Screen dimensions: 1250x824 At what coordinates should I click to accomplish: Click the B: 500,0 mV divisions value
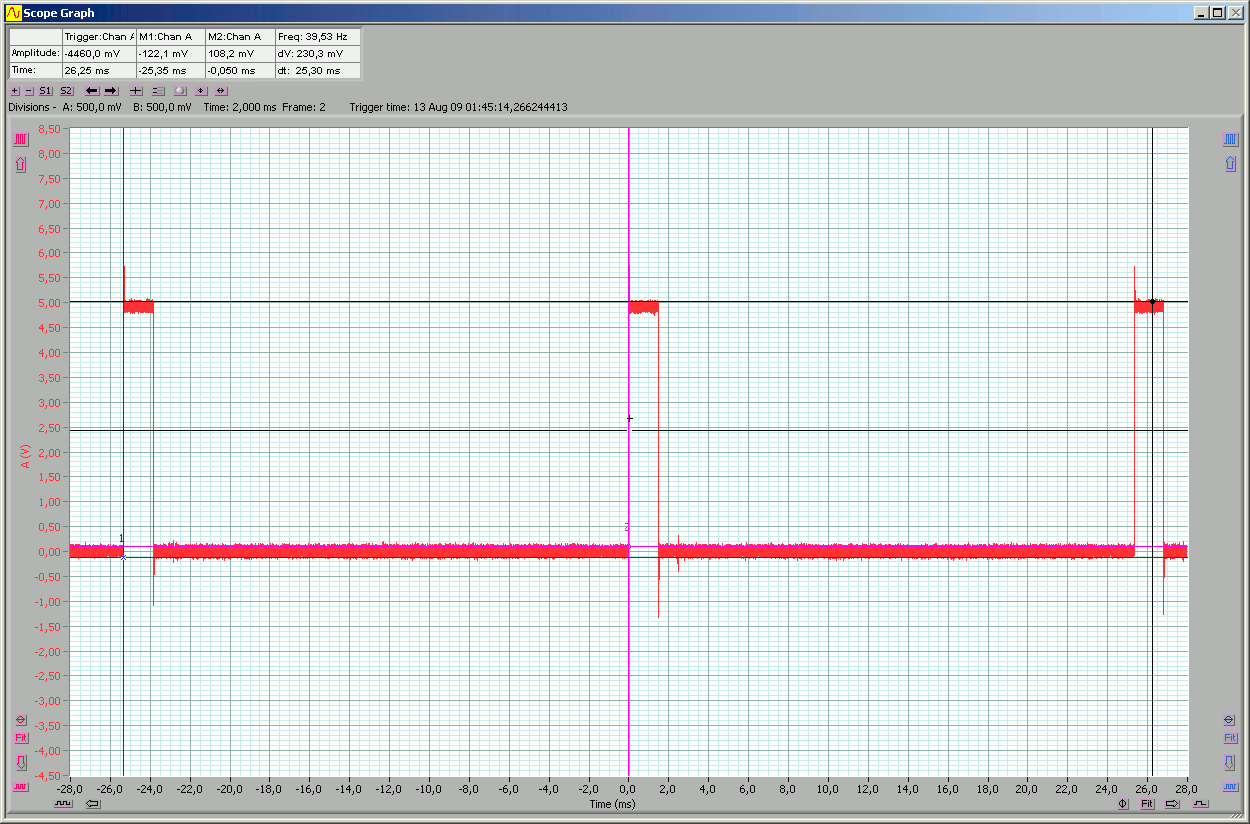coord(162,107)
